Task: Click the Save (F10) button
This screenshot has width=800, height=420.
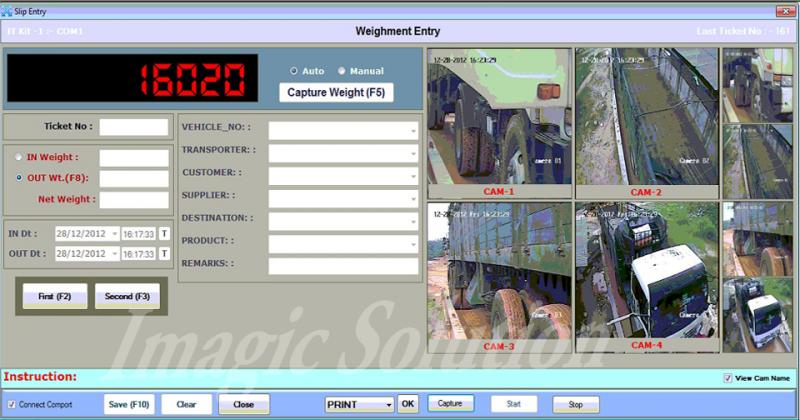Action: click(129, 404)
